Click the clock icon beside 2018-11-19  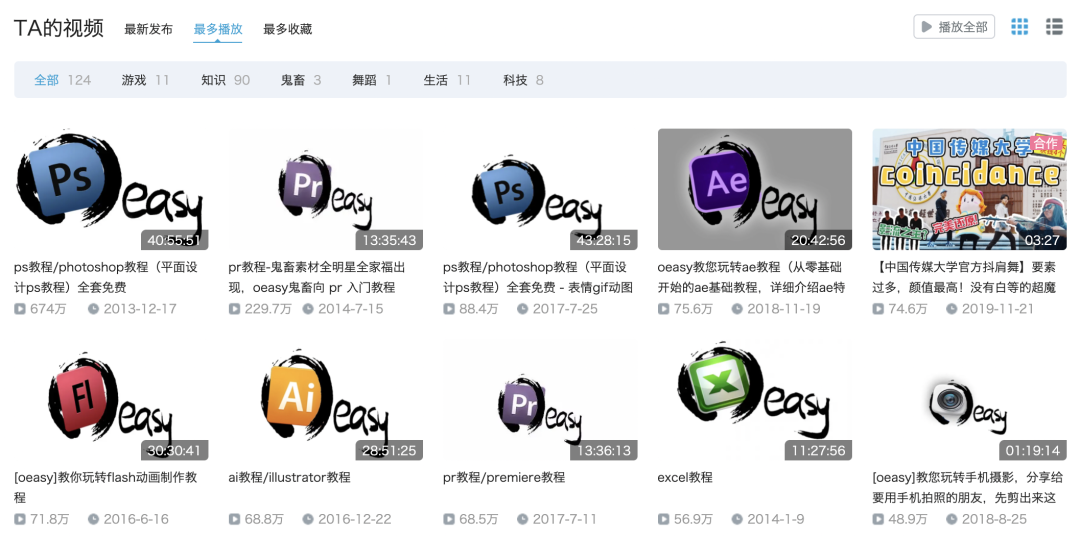[x=737, y=309]
